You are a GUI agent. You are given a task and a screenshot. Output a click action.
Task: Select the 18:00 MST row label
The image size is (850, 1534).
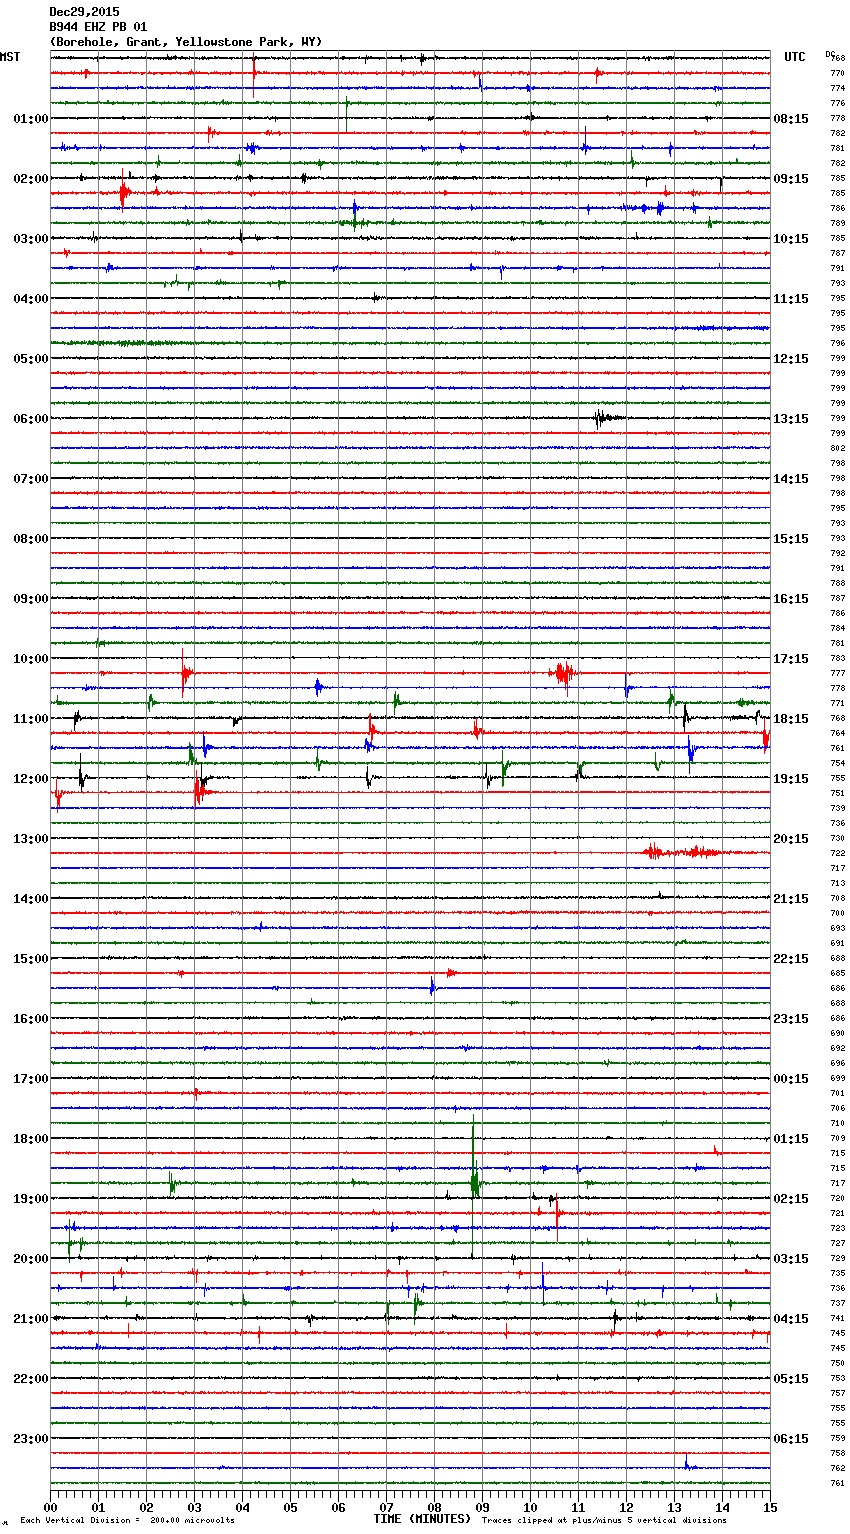30,1139
